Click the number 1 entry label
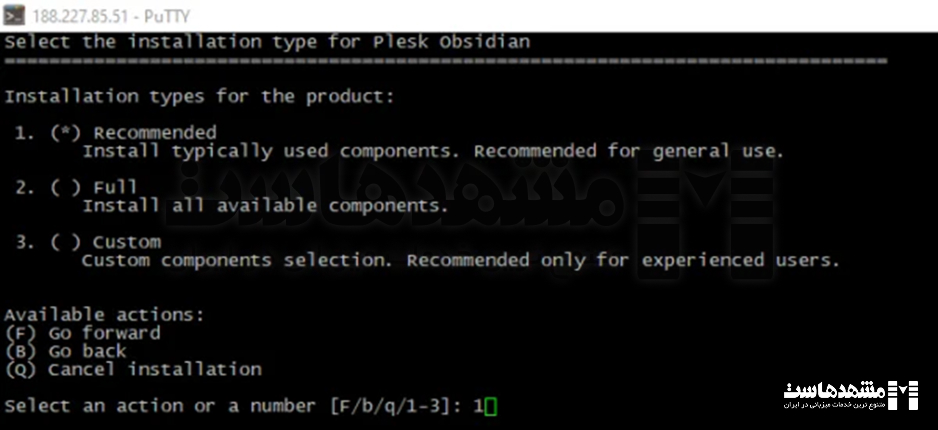Viewport: 938px width, 430px height. [x=25, y=133]
